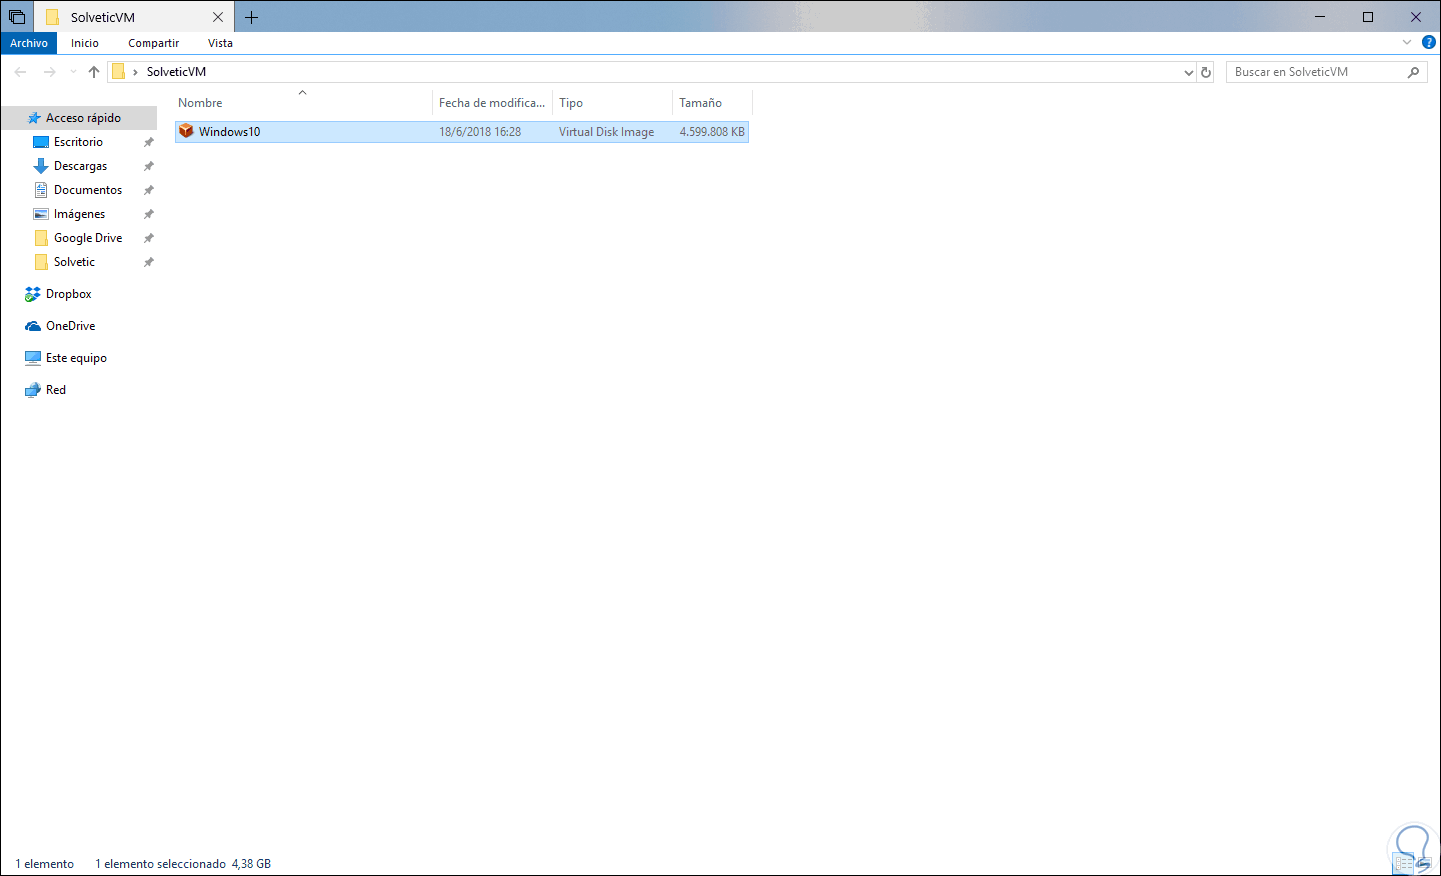Viewport: 1441px width, 876px height.
Task: Open the Solvetic folder in sidebar
Action: 74,262
